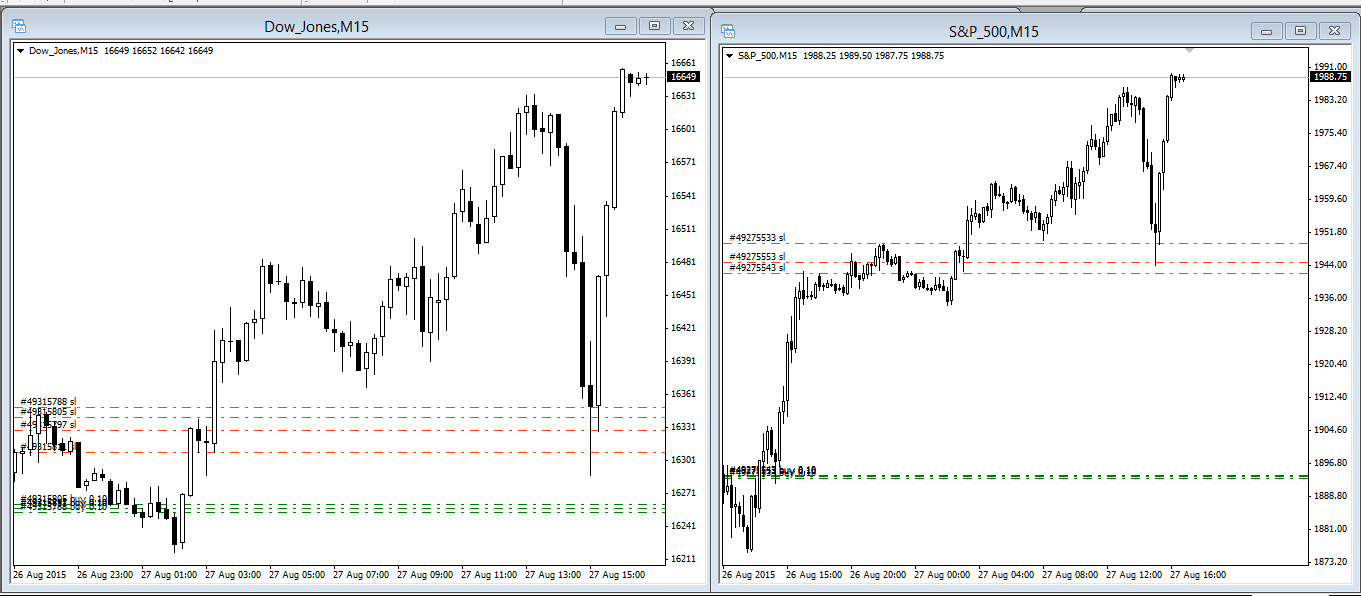Click price 16511 on Dow Jones price scale
Image resolution: width=1361 pixels, height=596 pixels.
coord(684,228)
